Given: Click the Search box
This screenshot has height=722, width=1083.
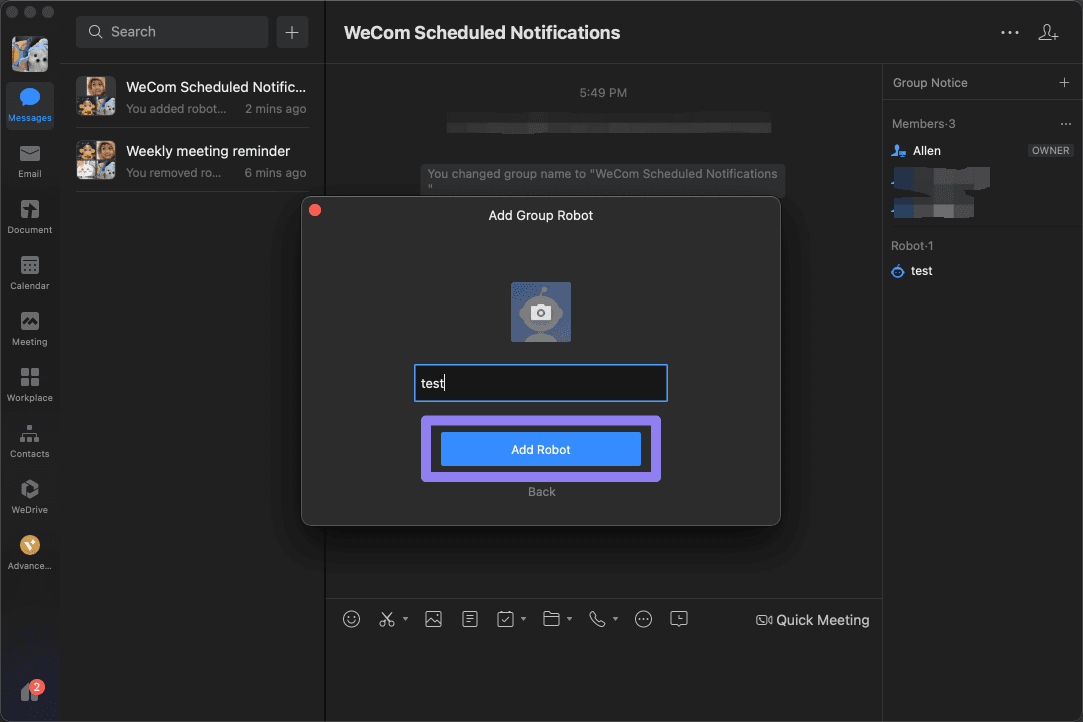Looking at the screenshot, I should 172,32.
